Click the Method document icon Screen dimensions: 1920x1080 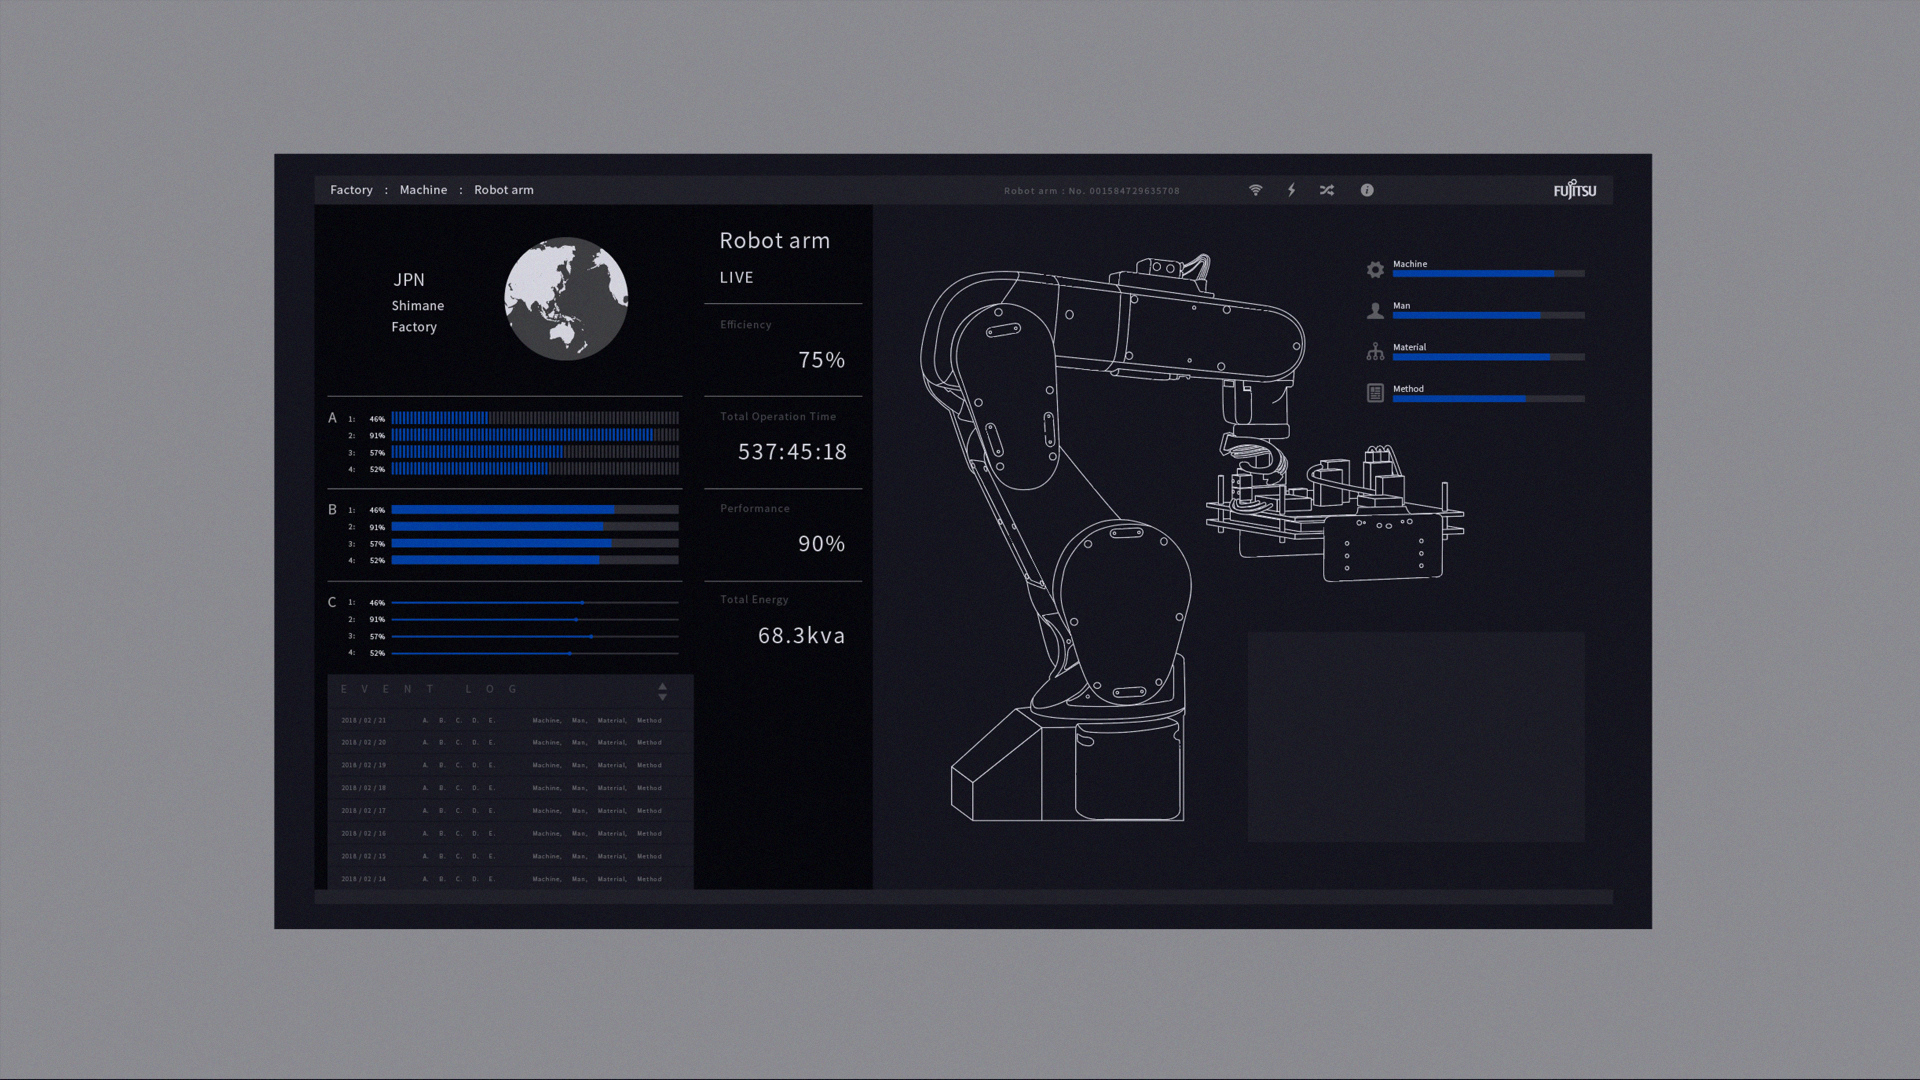(x=1375, y=394)
